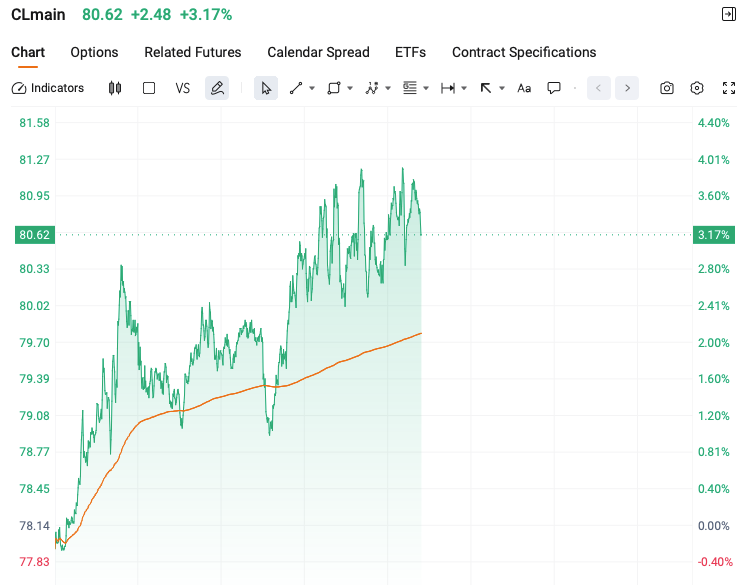Click the +3.17% header percent change
Image resolution: width=747 pixels, height=585 pixels.
pyautogui.click(x=206, y=15)
